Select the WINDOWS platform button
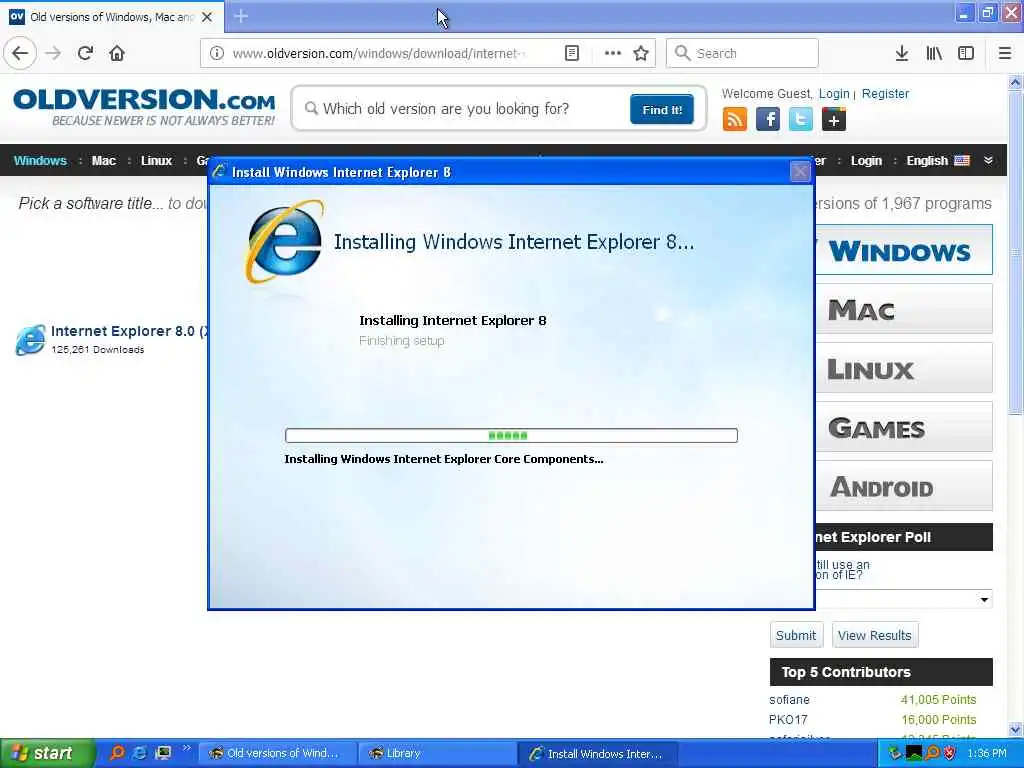This screenshot has height=768, width=1024. (904, 250)
